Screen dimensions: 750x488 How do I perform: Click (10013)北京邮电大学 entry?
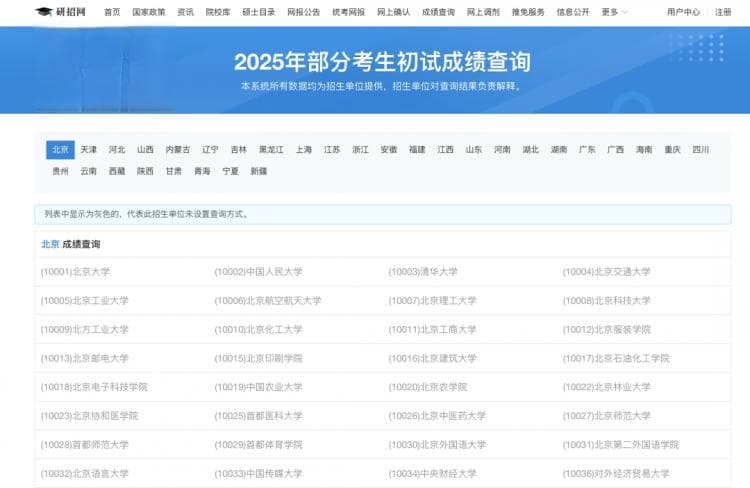pos(85,358)
